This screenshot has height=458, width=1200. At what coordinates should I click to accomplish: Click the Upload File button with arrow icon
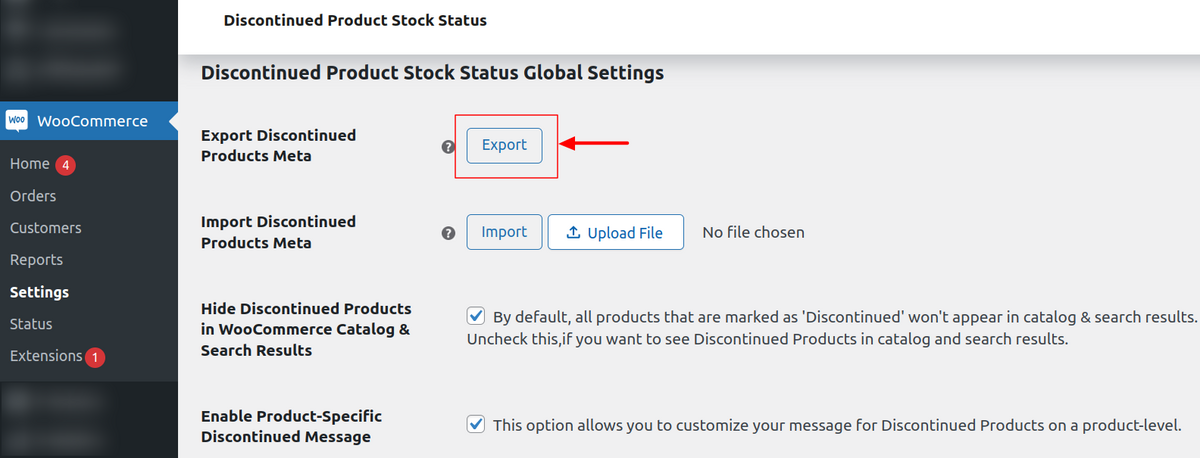click(x=615, y=232)
